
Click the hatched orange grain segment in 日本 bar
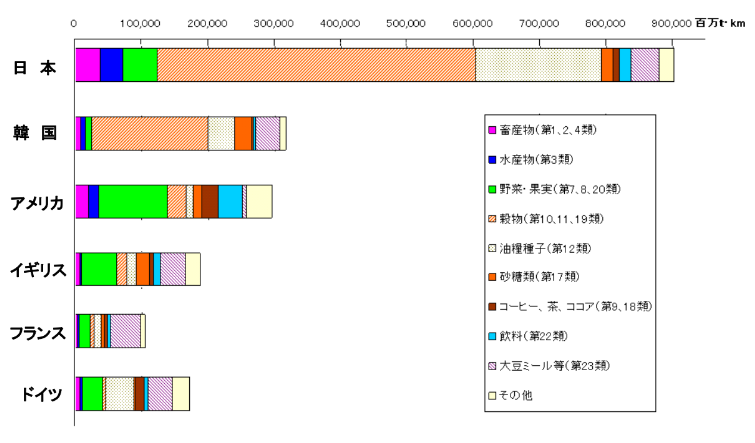pyautogui.click(x=316, y=65)
